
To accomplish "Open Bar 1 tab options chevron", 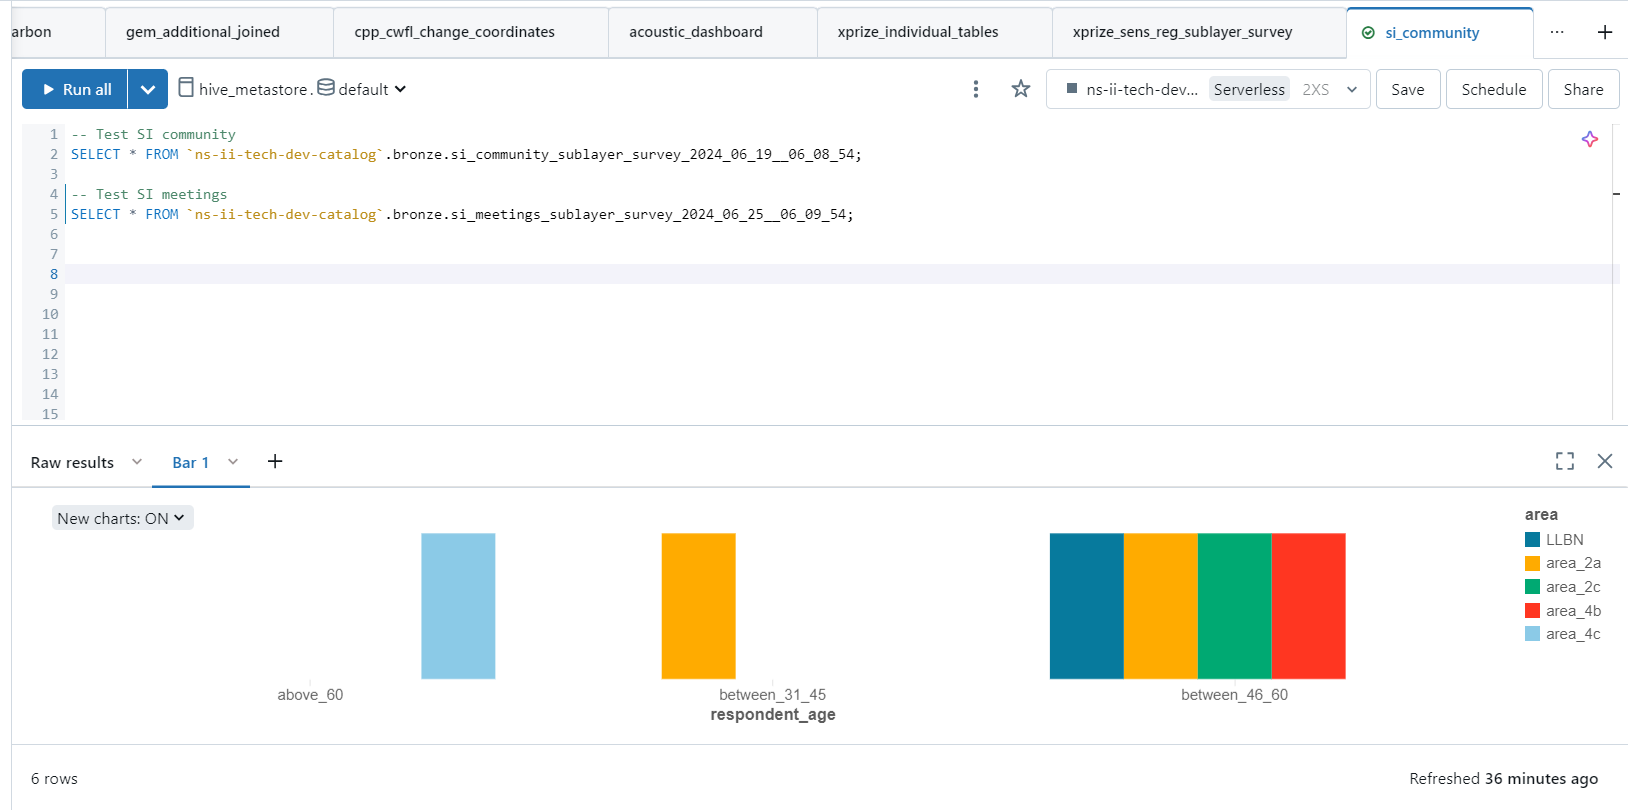I will click(x=233, y=462).
